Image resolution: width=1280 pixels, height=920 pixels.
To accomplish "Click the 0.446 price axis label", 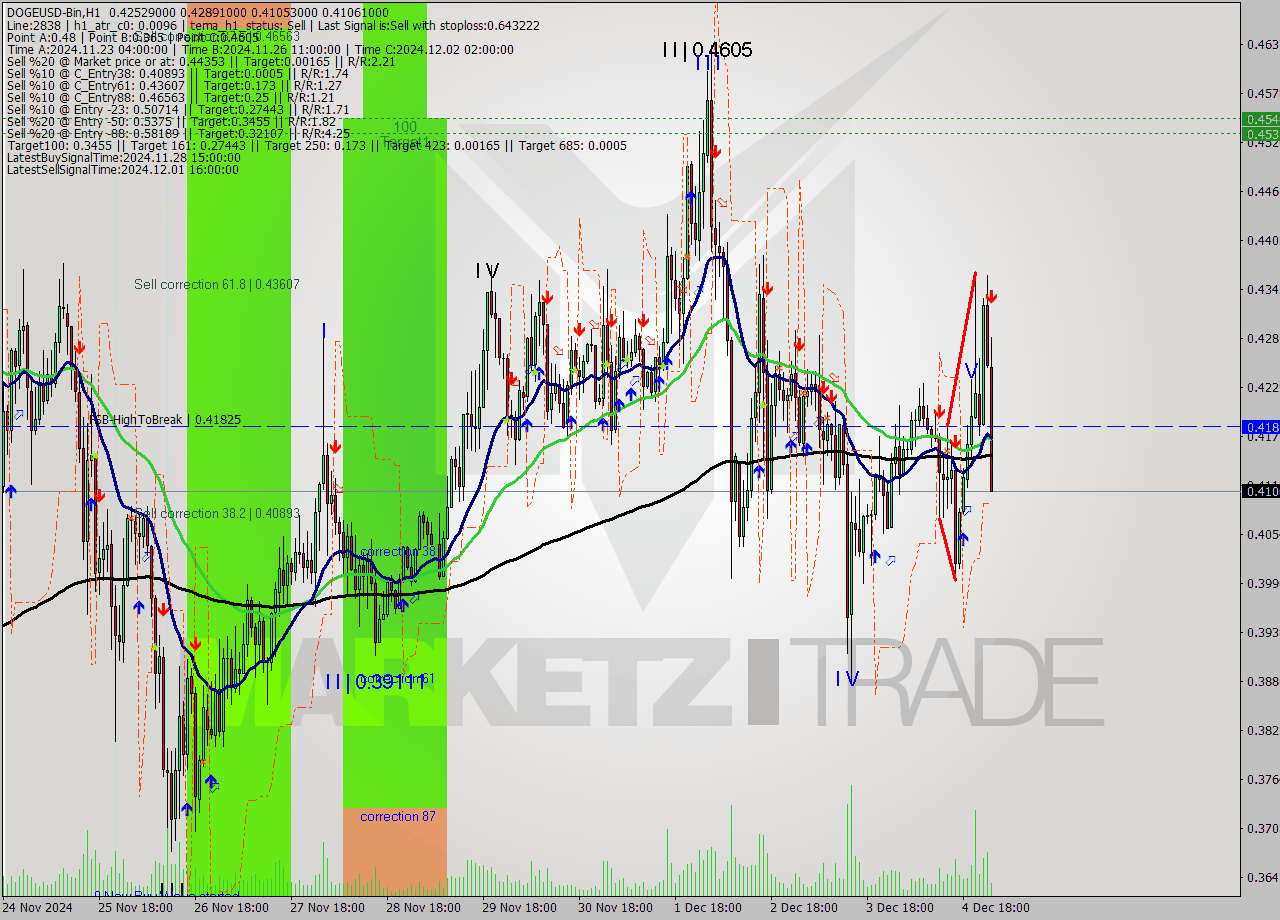I will point(1262,191).
